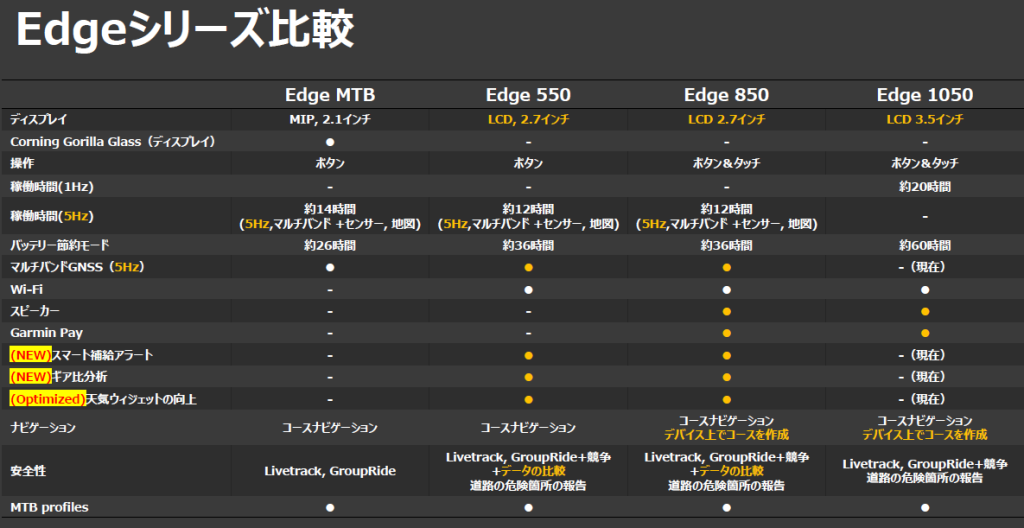Click the スピーカー yellow dot for Edge 1050
The height and width of the screenshot is (528, 1024).
click(925, 311)
